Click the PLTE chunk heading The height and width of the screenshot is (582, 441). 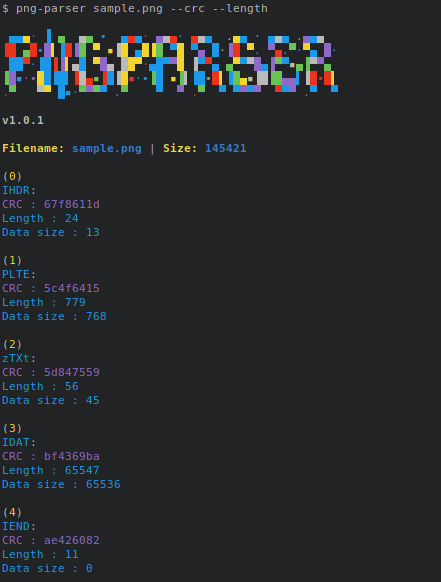16,274
